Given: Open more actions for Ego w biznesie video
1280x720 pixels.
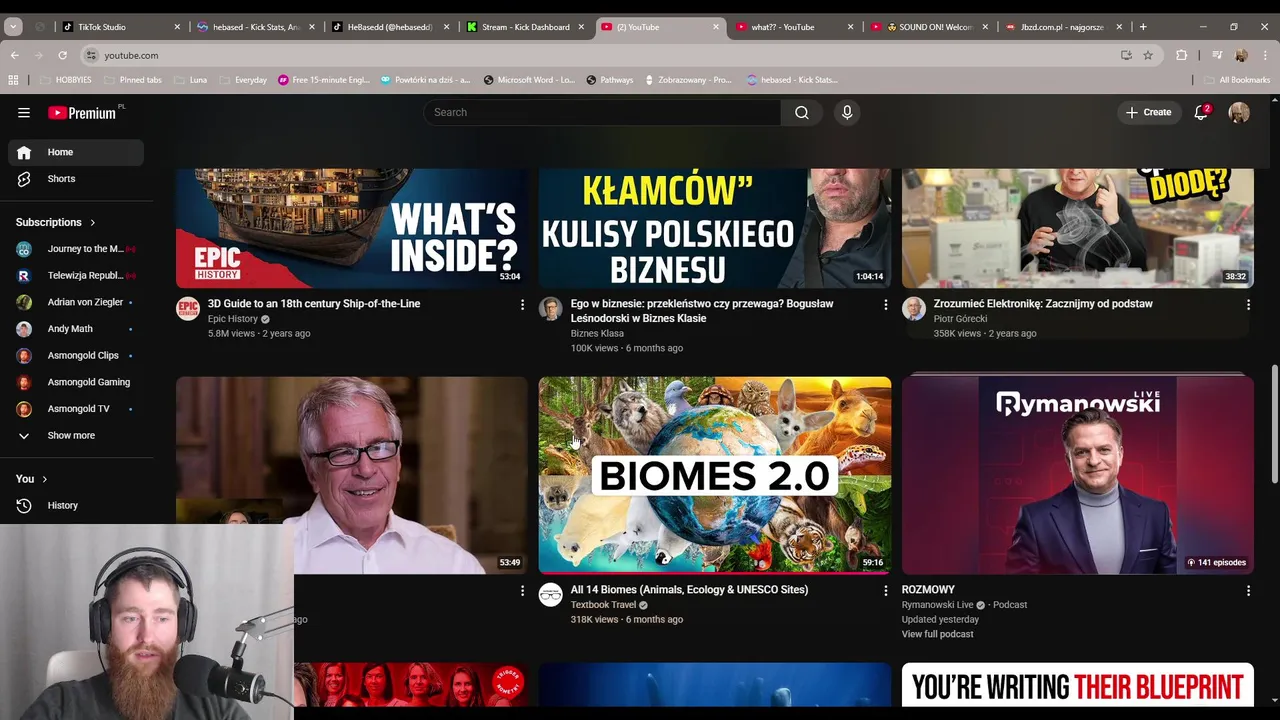Looking at the screenshot, I should click(885, 304).
